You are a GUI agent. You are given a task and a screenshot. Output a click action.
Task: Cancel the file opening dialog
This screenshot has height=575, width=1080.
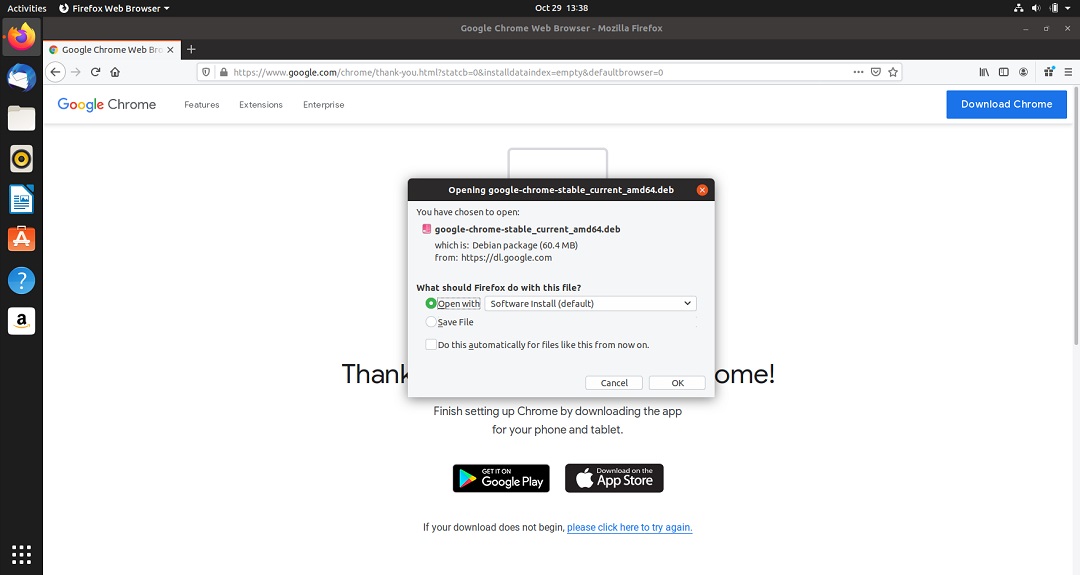tap(614, 383)
